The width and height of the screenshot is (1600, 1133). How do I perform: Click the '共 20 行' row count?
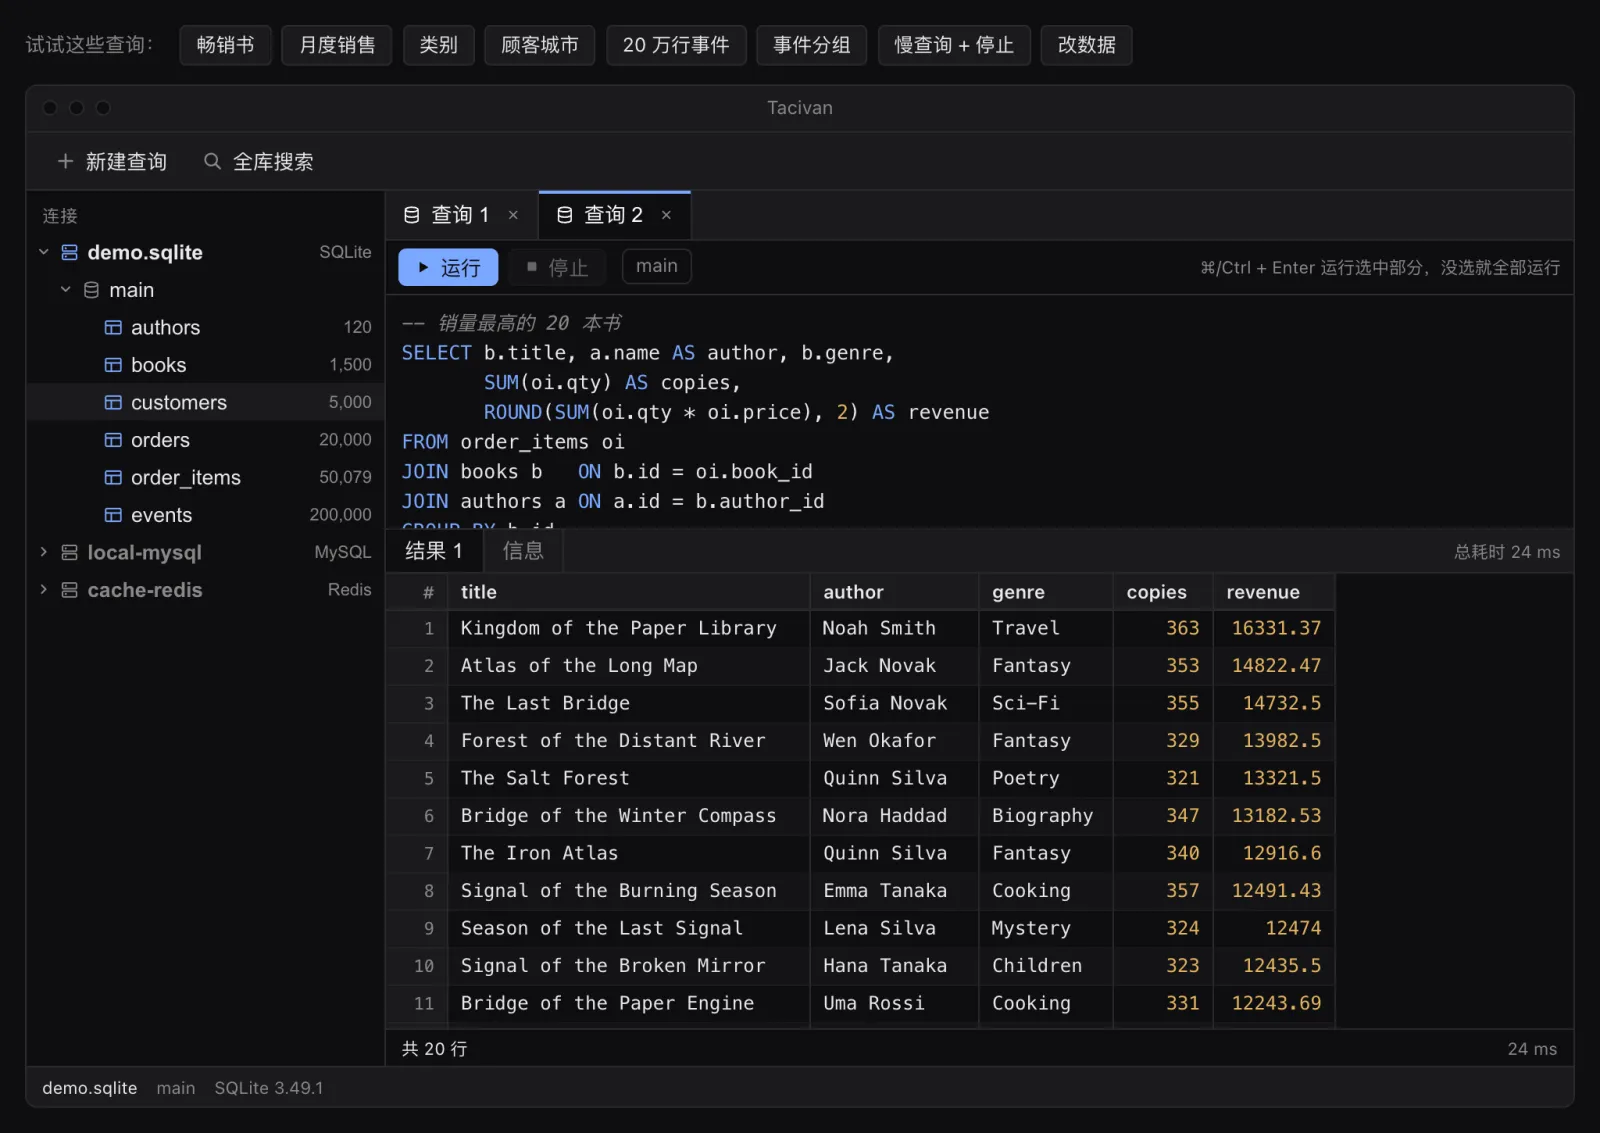click(434, 1049)
